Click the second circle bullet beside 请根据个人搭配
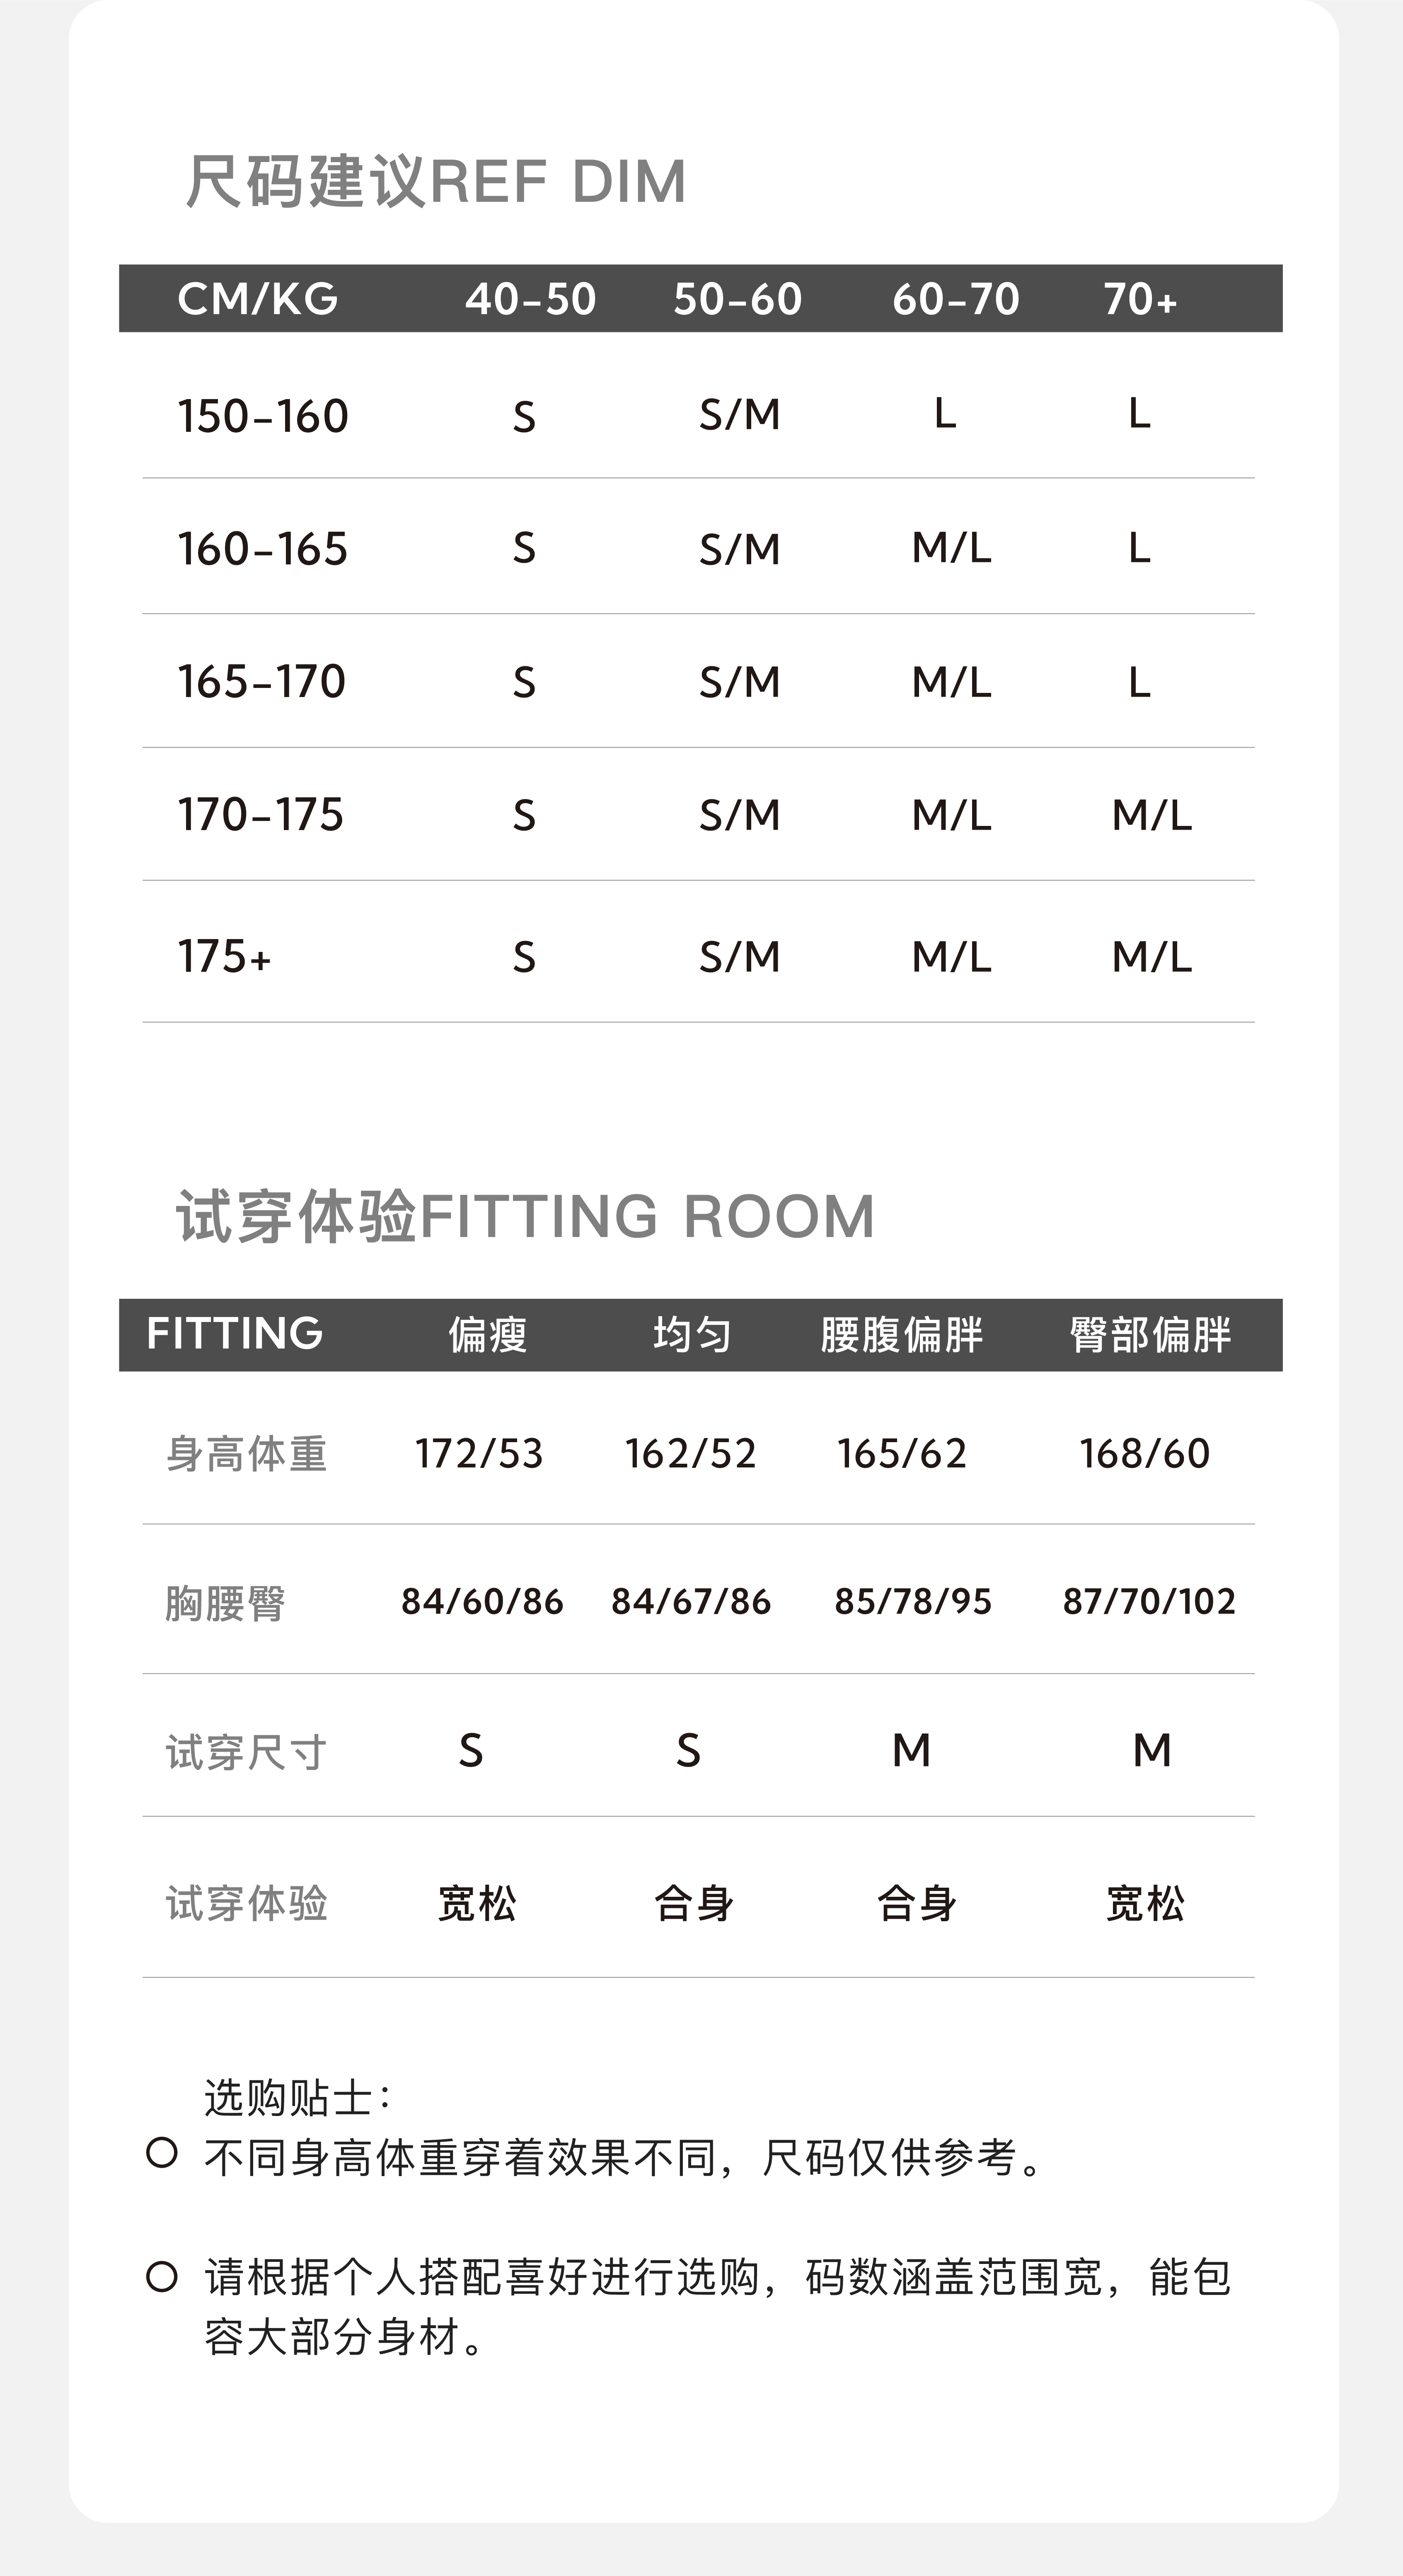The height and width of the screenshot is (2576, 1403). click(162, 2277)
